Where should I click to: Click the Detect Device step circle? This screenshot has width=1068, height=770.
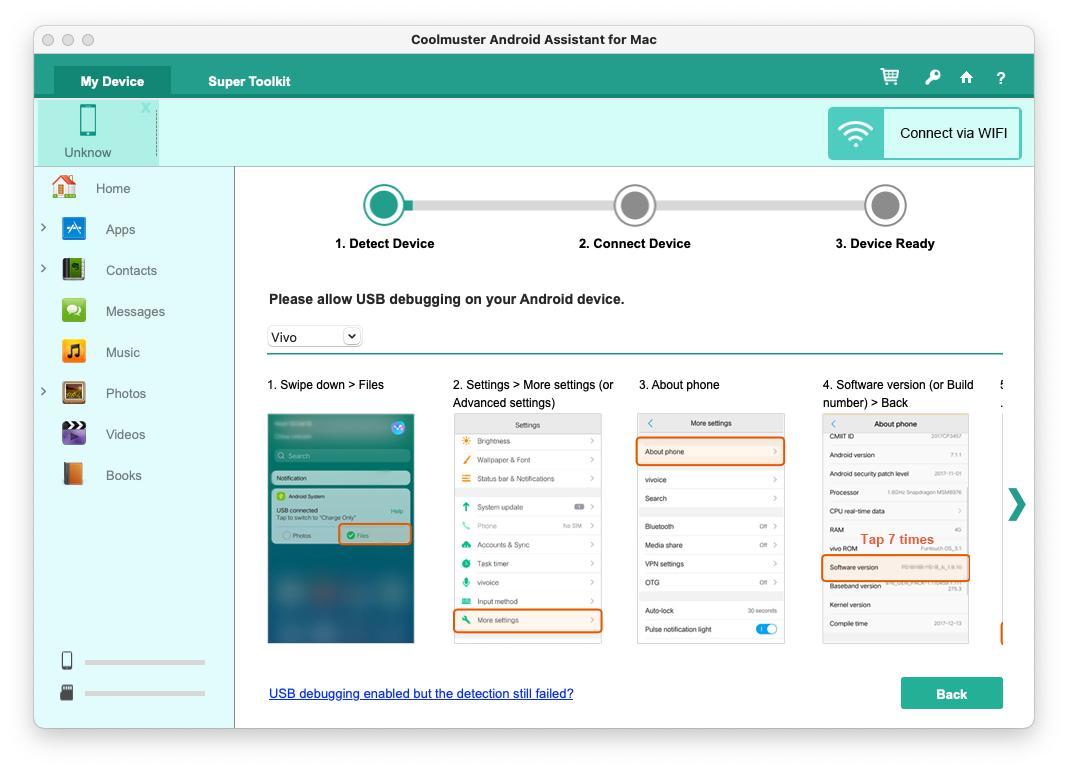(384, 205)
